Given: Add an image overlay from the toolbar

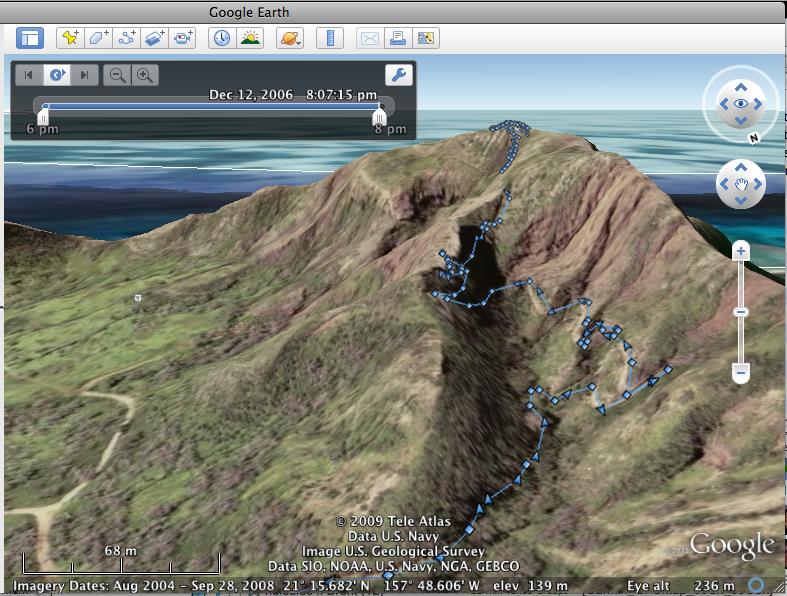Looking at the screenshot, I should pyautogui.click(x=154, y=38).
